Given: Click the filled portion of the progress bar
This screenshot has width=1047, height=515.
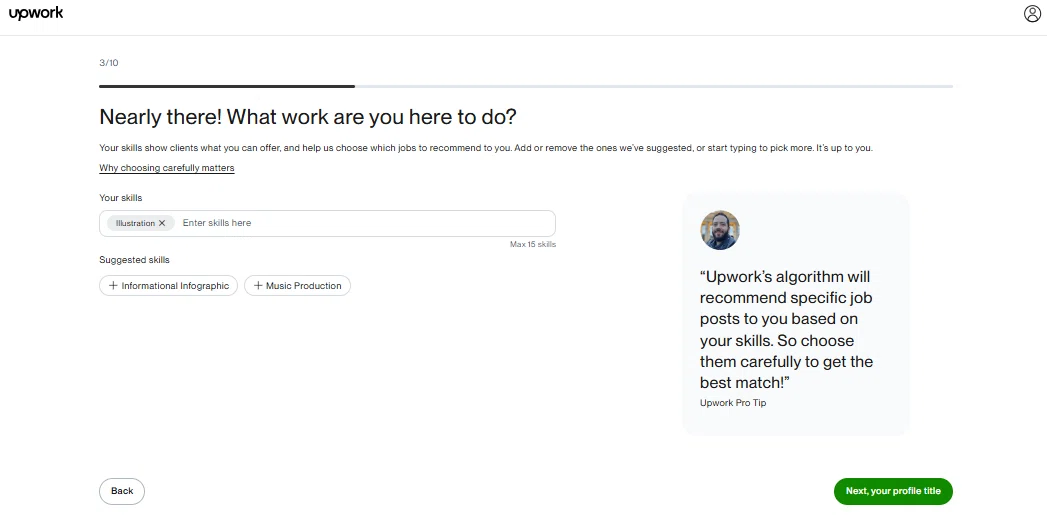Looking at the screenshot, I should 227,86.
